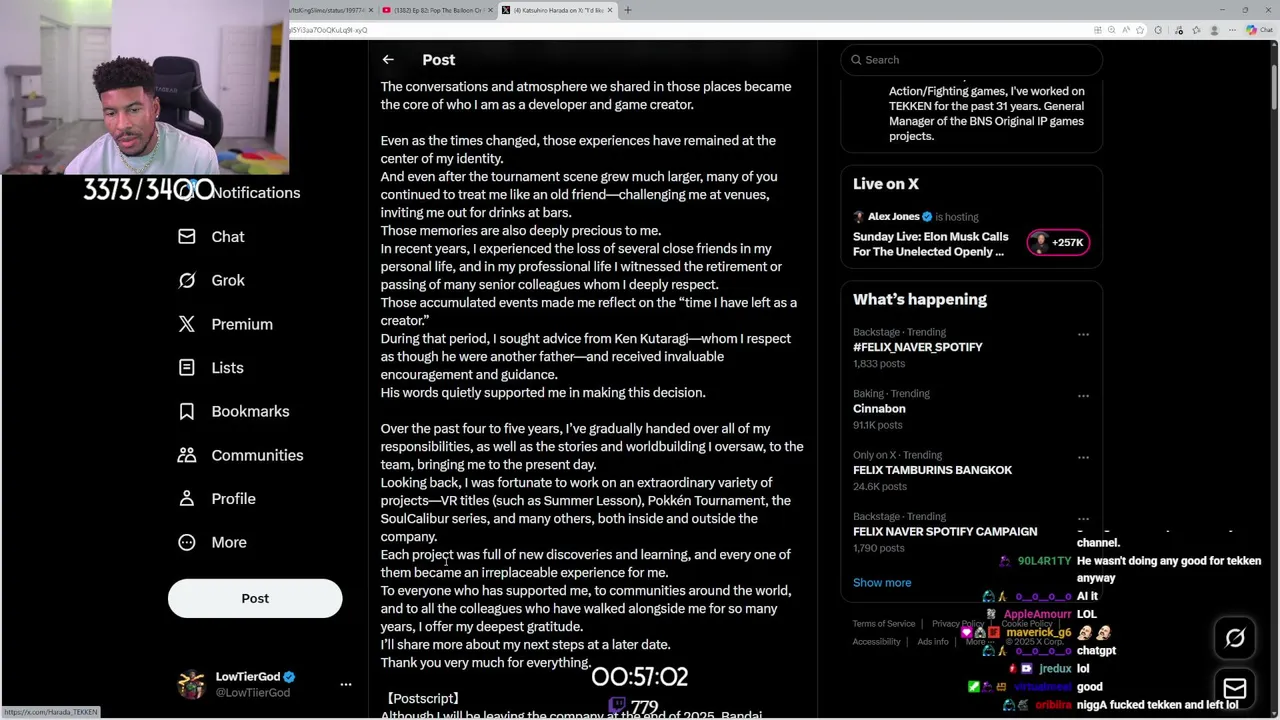Click the AppleAmourr chat username

click(x=1037, y=614)
